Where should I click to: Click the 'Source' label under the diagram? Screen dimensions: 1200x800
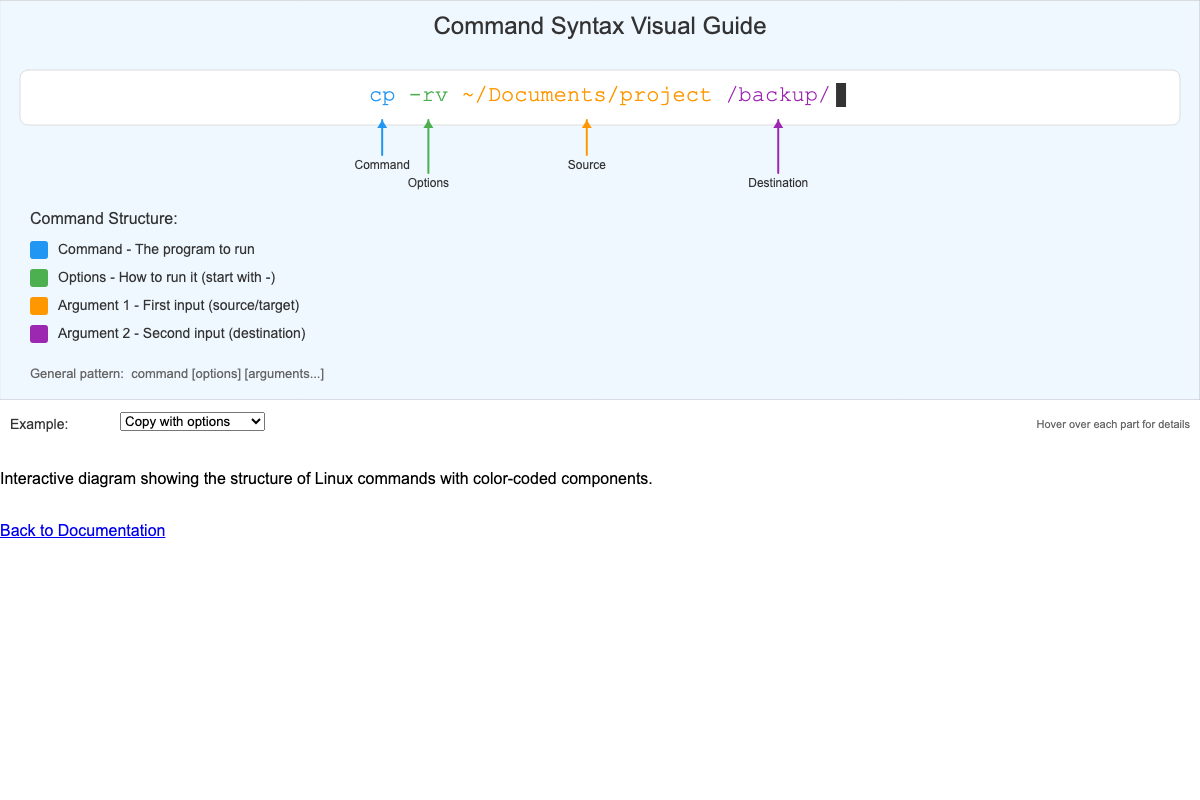[586, 165]
